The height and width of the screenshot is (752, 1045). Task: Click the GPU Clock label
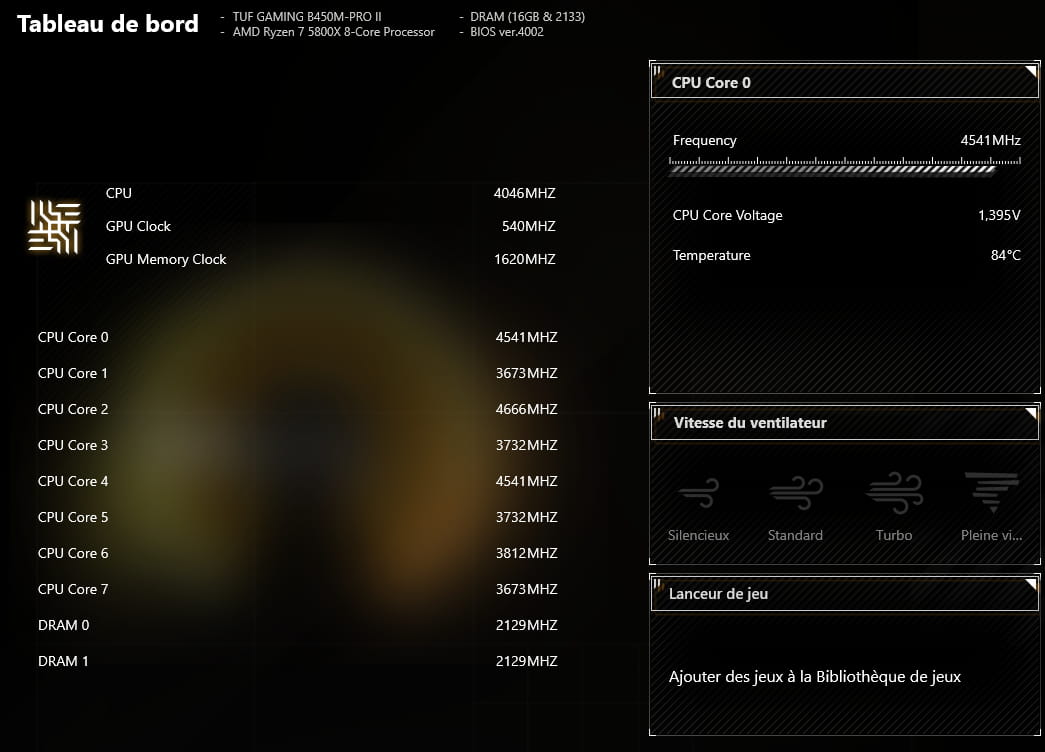pos(138,226)
